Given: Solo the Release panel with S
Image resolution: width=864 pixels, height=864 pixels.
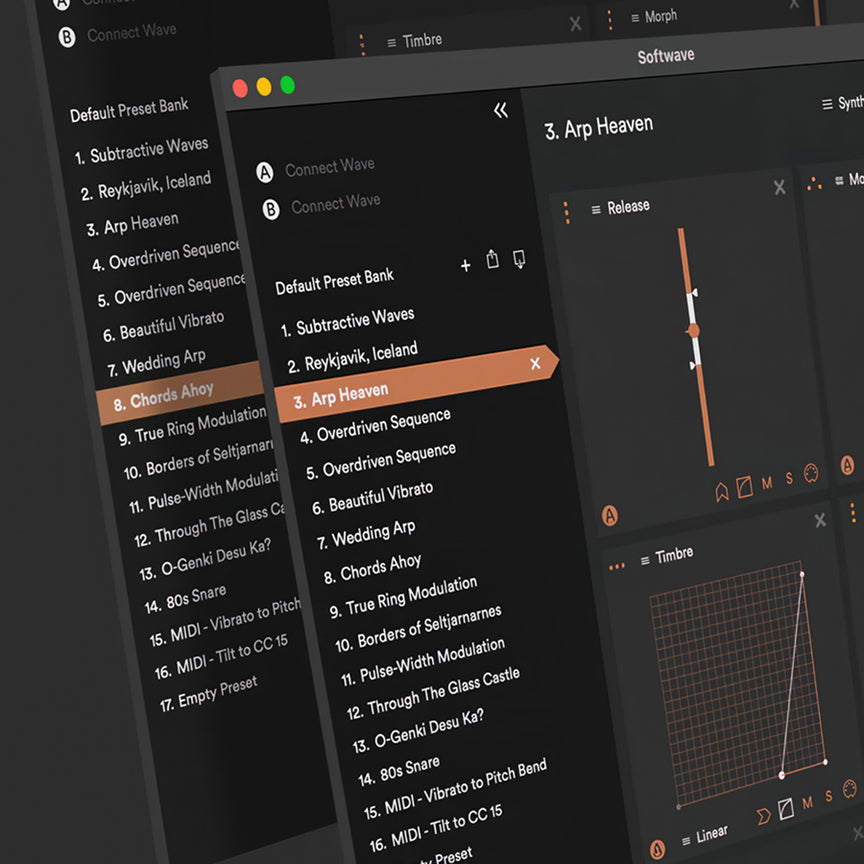Looking at the screenshot, I should (789, 479).
